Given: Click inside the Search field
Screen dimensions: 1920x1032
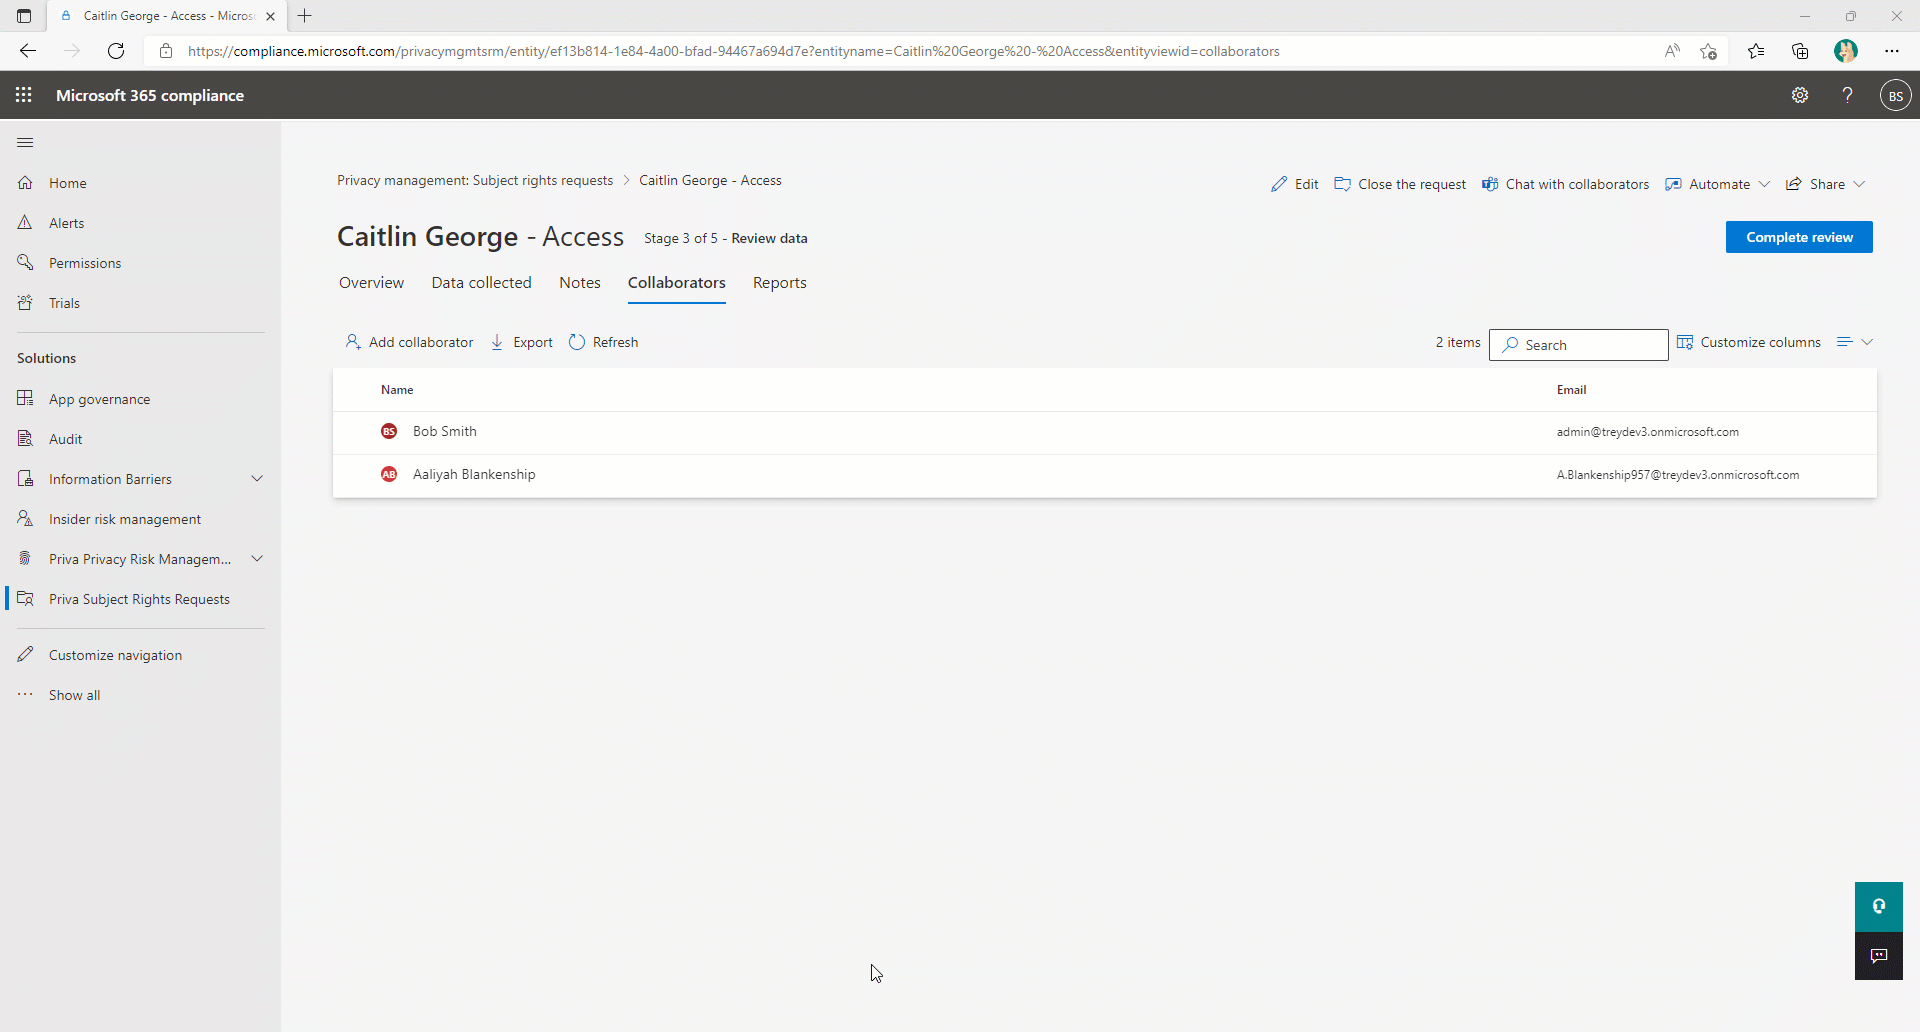Looking at the screenshot, I should click(x=1578, y=344).
